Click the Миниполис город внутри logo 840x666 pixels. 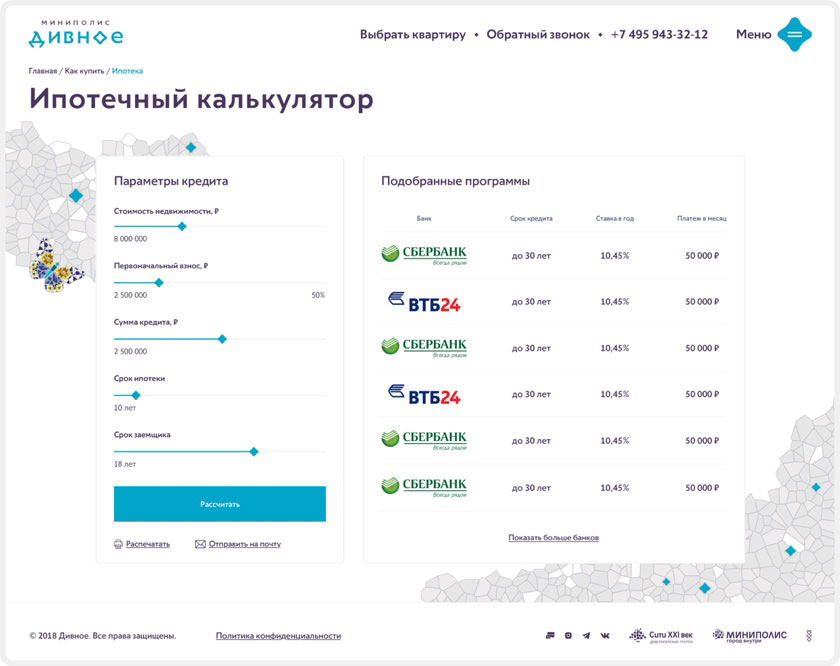pos(749,635)
